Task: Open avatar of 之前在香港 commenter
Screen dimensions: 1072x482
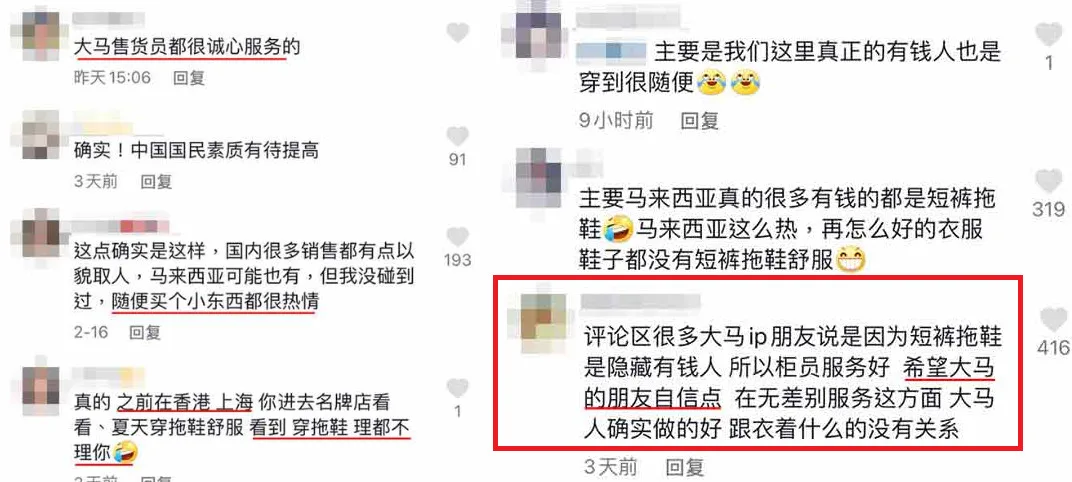Action: (x=41, y=388)
